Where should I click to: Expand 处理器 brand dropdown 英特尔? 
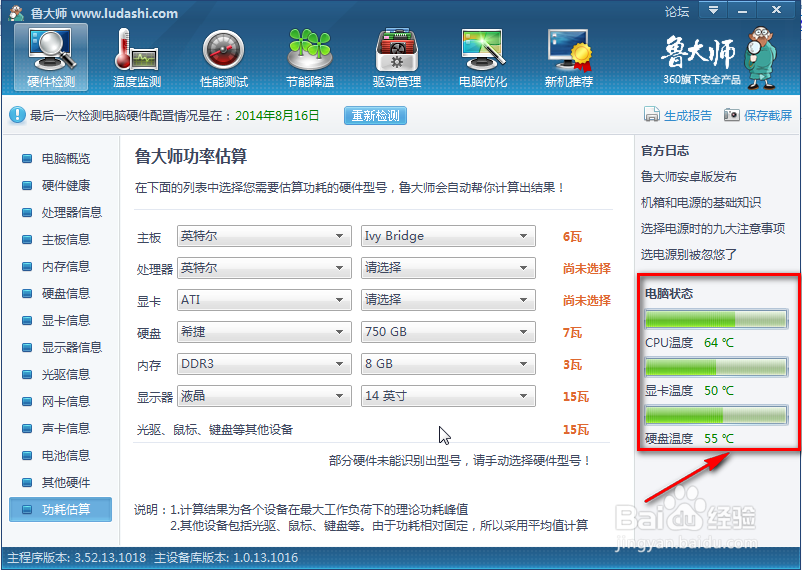point(264,268)
